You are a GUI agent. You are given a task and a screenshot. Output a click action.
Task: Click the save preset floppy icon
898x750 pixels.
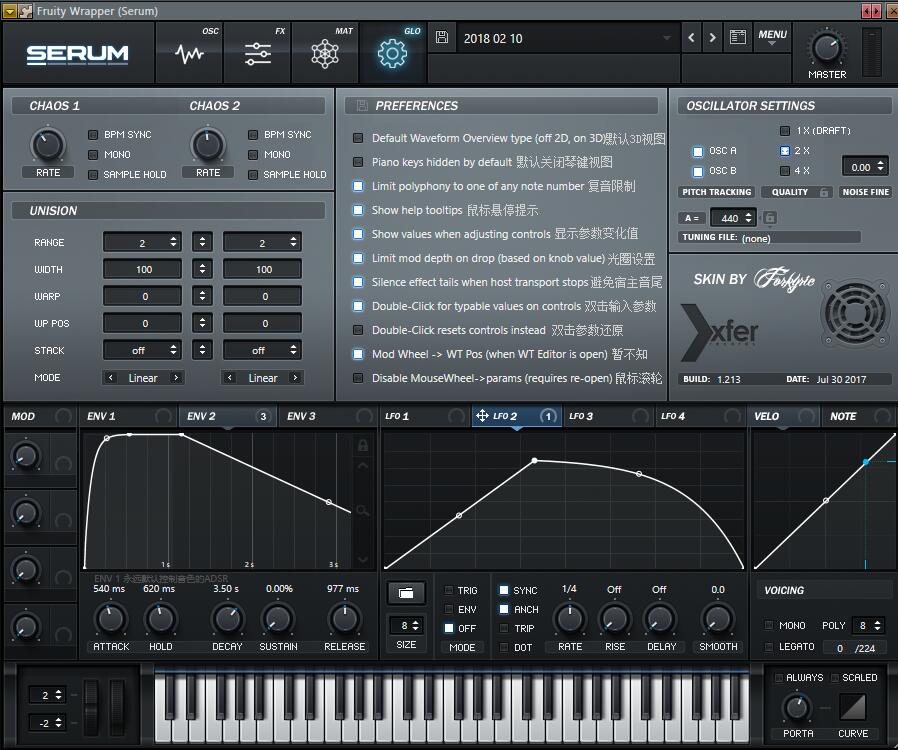tap(442, 38)
